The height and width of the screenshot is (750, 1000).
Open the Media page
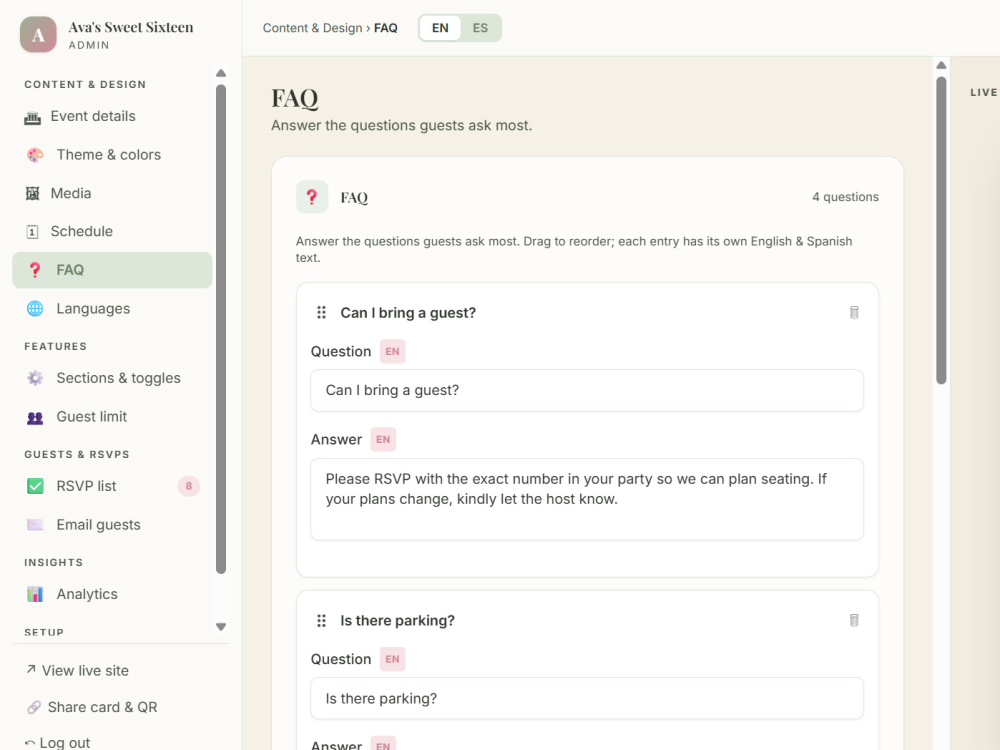(112, 193)
